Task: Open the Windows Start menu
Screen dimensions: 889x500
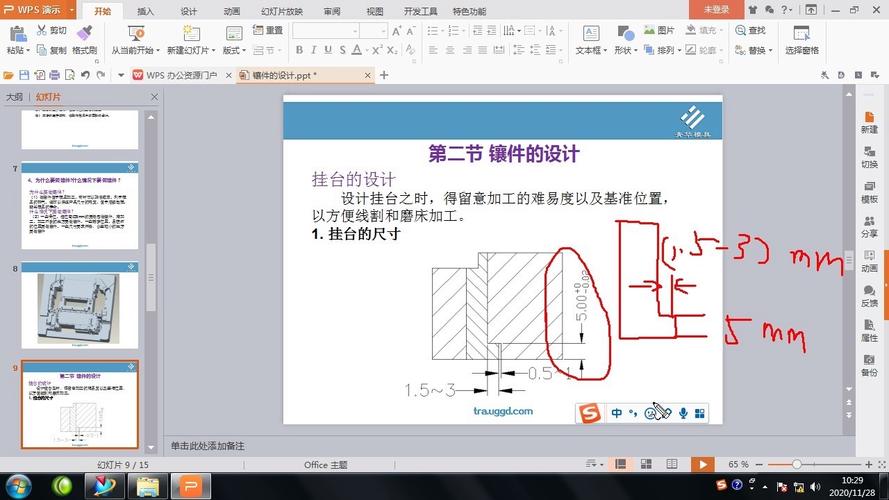Action: pos(18,486)
